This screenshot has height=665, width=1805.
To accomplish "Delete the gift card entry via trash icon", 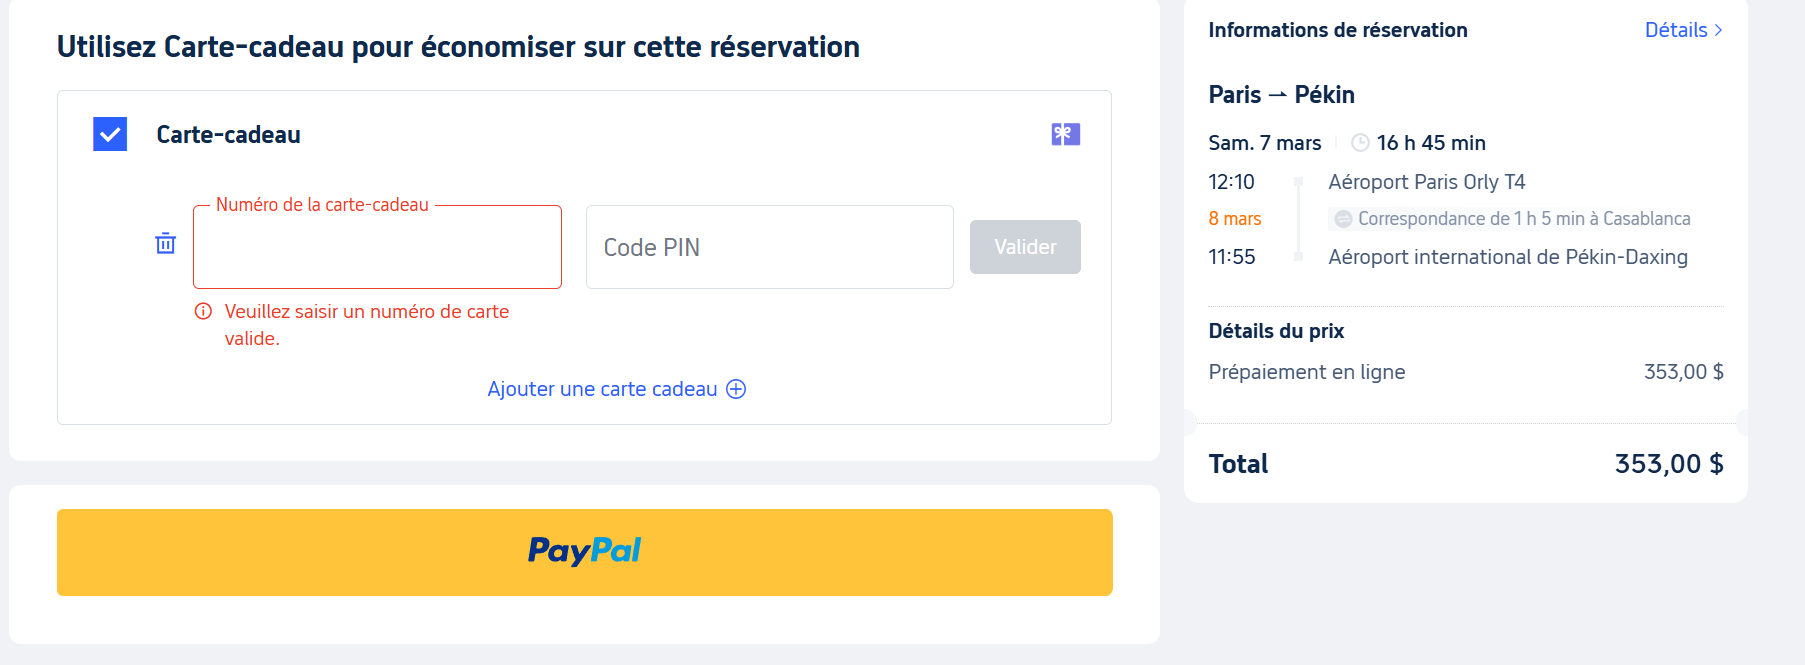I will [x=165, y=243].
